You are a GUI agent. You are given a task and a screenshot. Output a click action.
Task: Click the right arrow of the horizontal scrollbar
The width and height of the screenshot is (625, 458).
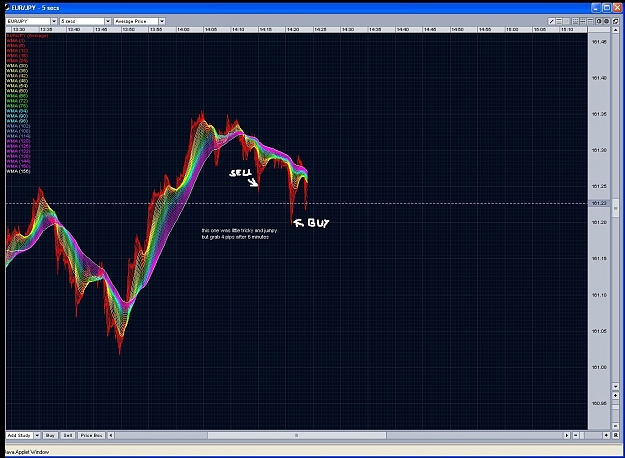pos(567,435)
